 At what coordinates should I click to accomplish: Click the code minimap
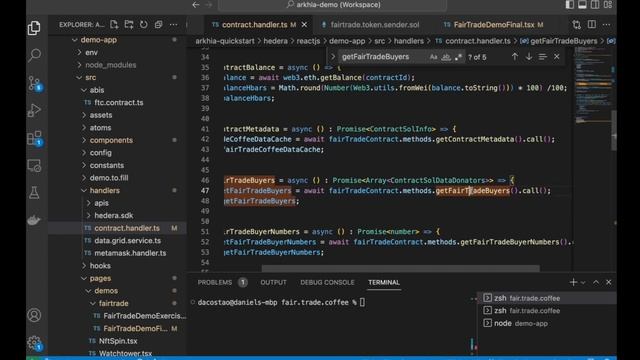593,86
